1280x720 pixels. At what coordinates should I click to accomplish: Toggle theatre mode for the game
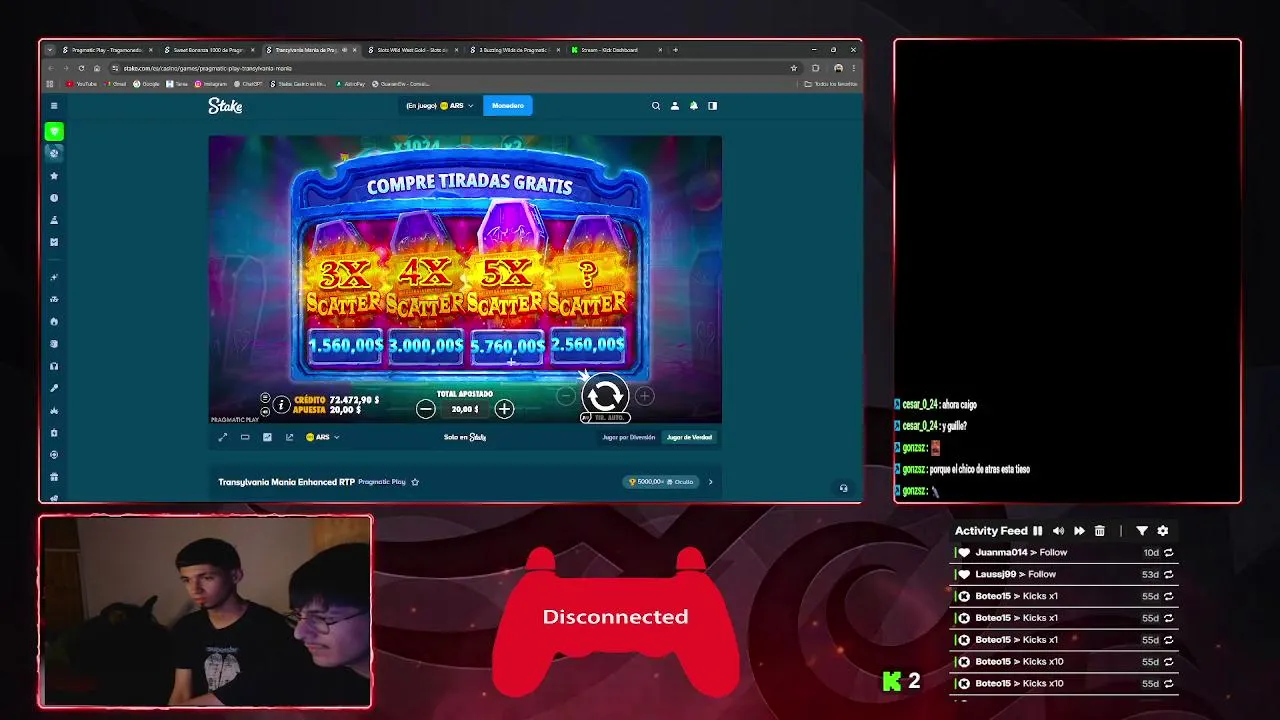pyautogui.click(x=245, y=437)
